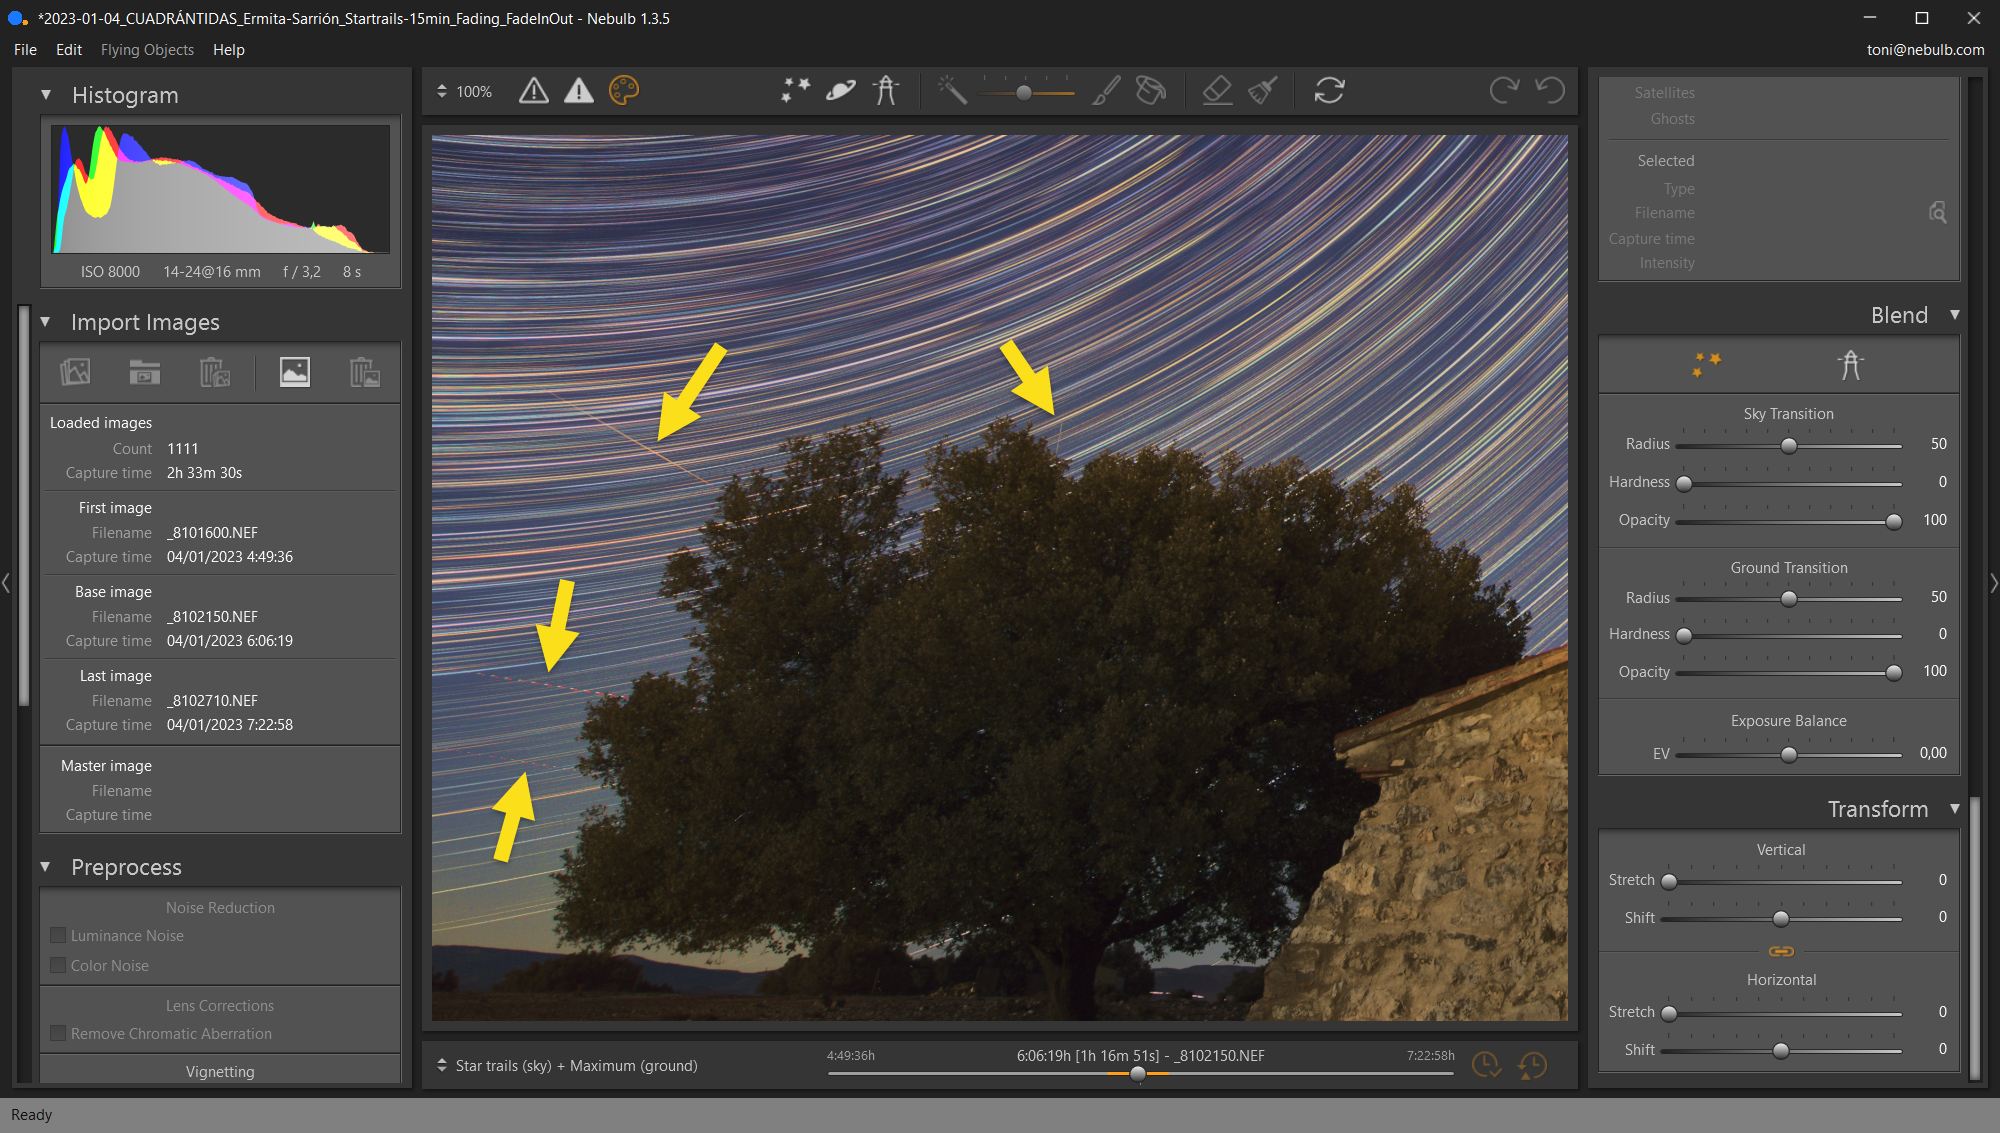Open the Flying Objects menu
This screenshot has width=2000, height=1133.
click(147, 49)
